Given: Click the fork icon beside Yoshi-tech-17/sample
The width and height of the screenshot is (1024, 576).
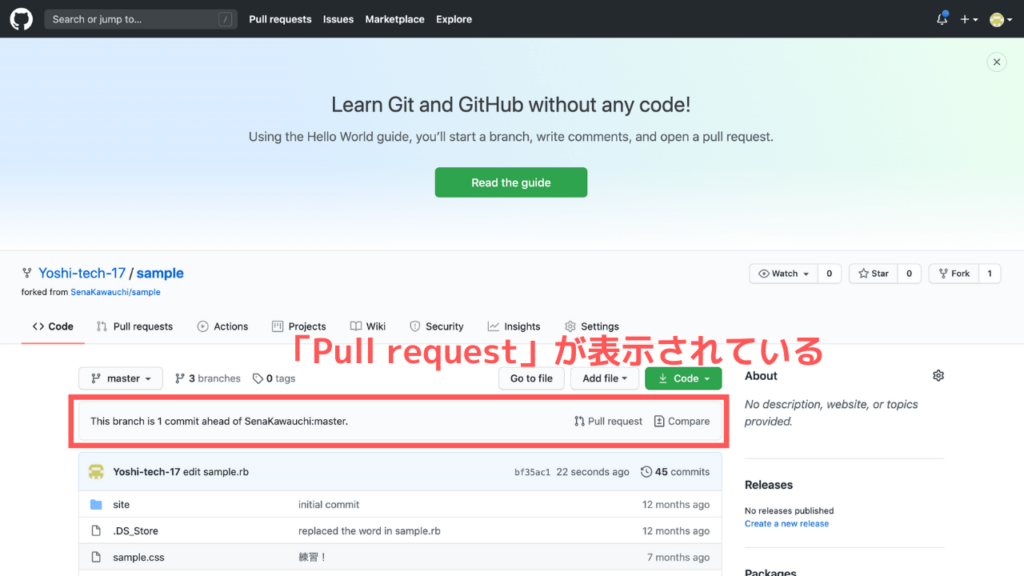Looking at the screenshot, I should click(x=27, y=272).
